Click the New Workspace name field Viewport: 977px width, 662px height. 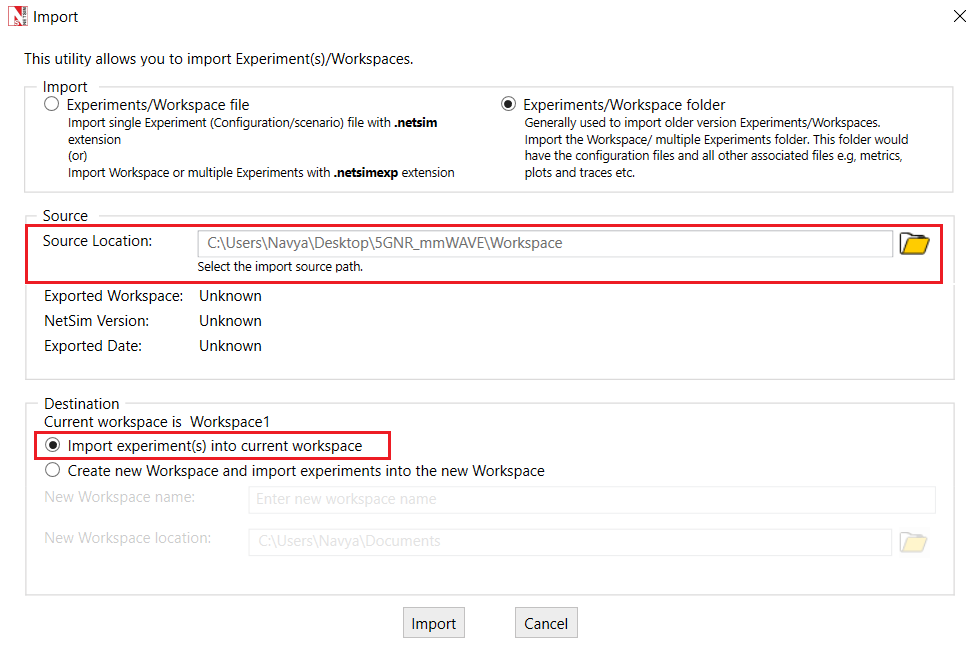pyautogui.click(x=592, y=499)
